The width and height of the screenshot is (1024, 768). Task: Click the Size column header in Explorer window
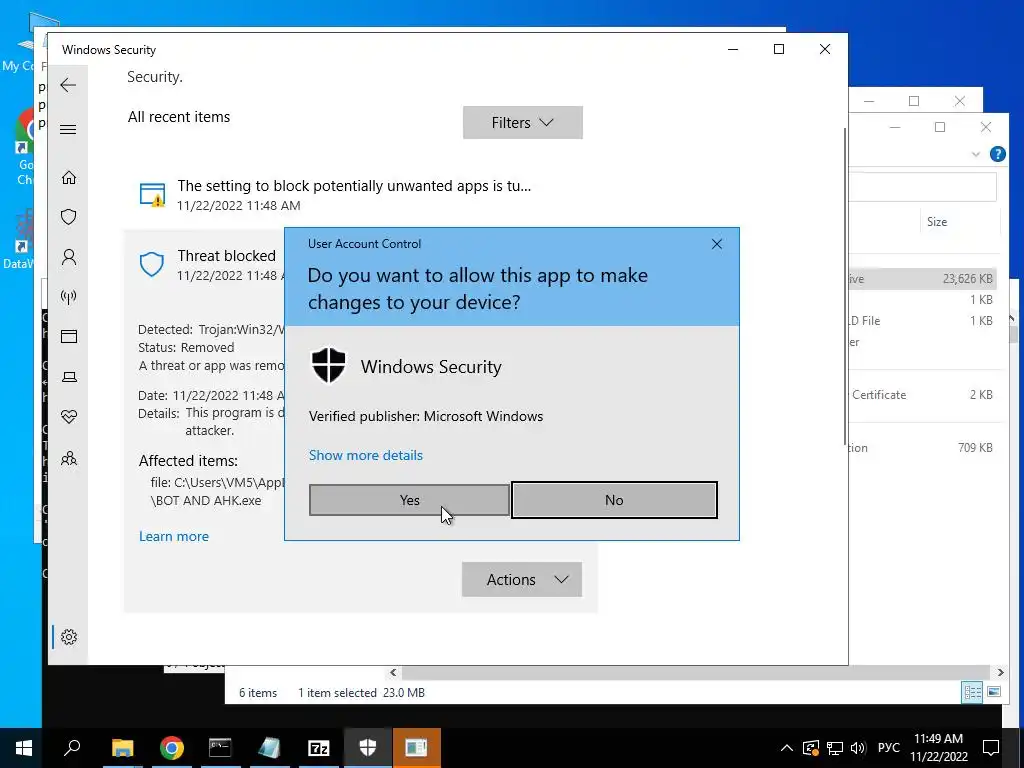tap(936, 222)
